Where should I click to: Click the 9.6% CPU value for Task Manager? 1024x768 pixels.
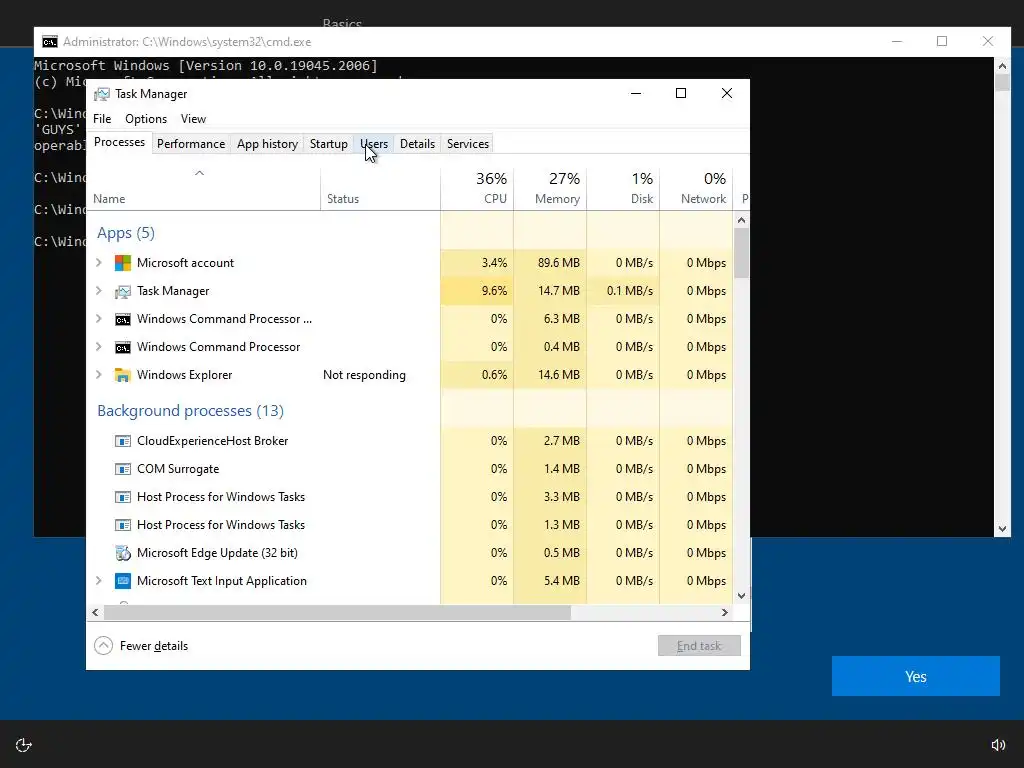494,291
